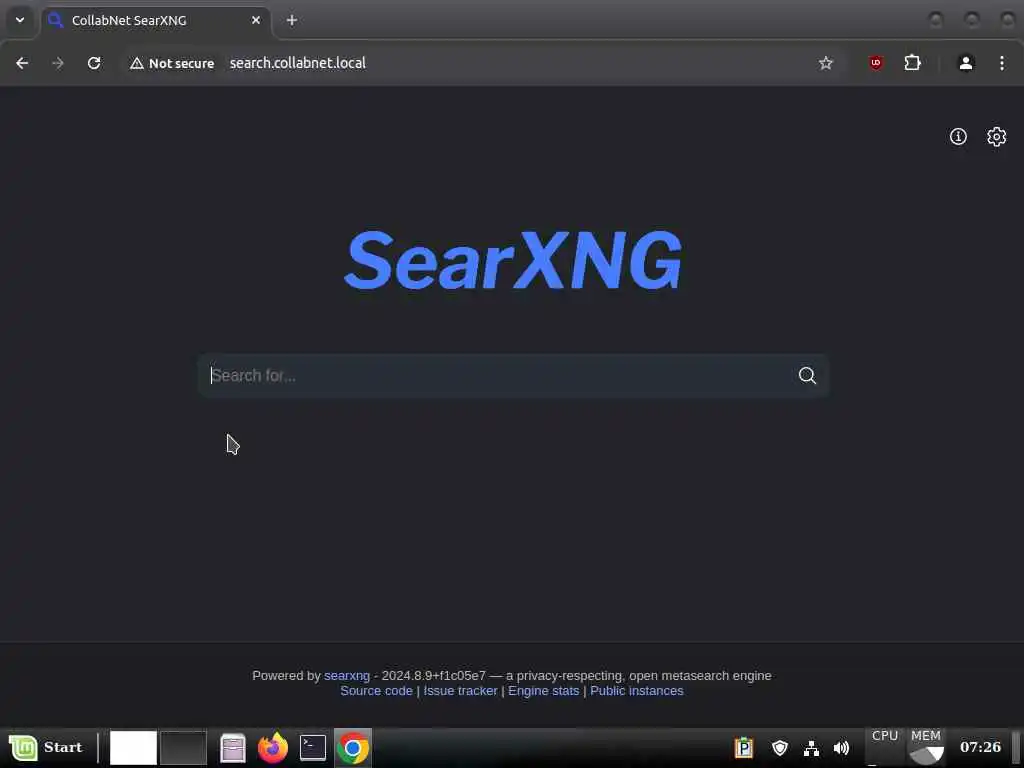Click the 07:26 clock

980,747
